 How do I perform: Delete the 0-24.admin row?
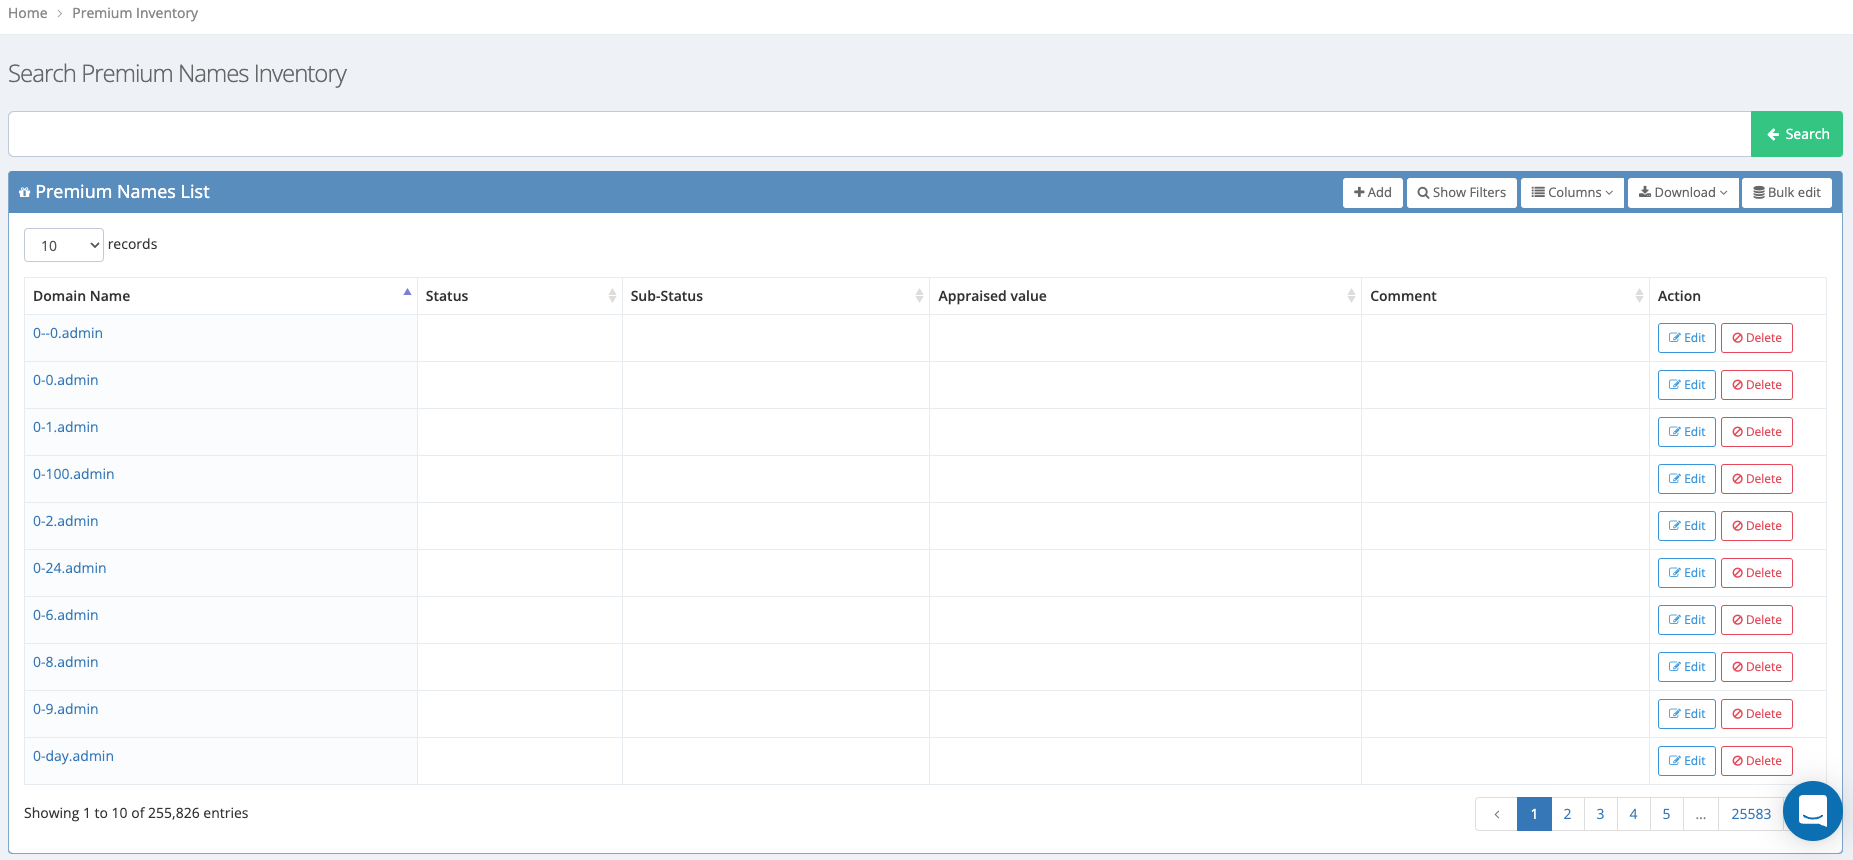1756,573
